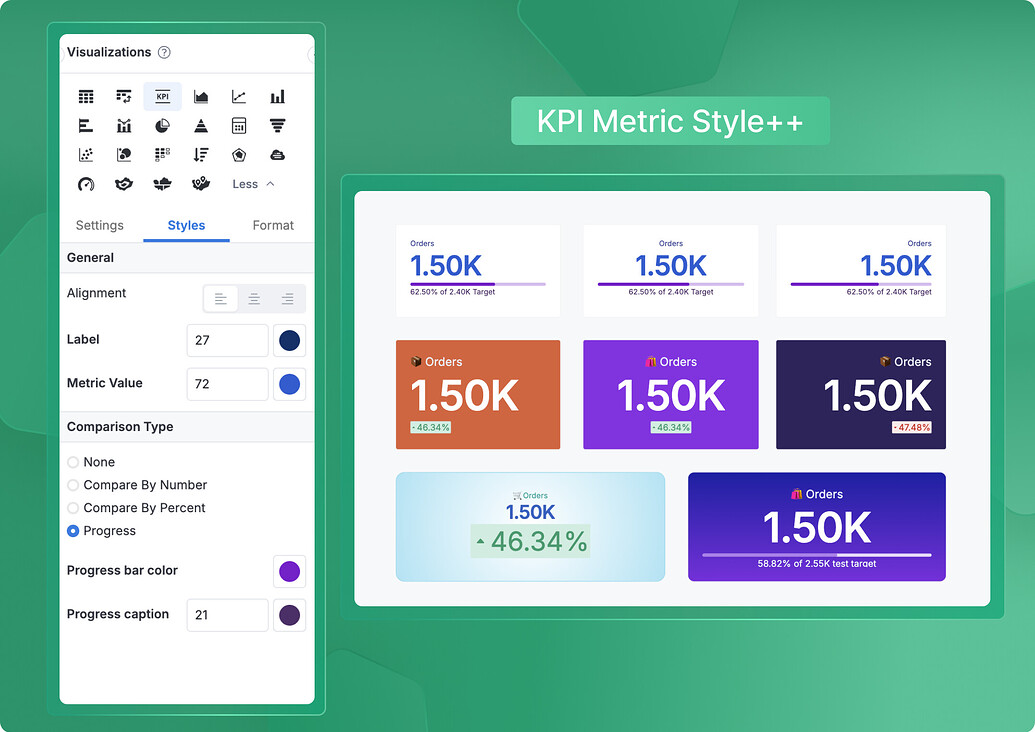The image size is (1035, 732).
Task: Choose the pie chart visualization
Action: coord(162,125)
